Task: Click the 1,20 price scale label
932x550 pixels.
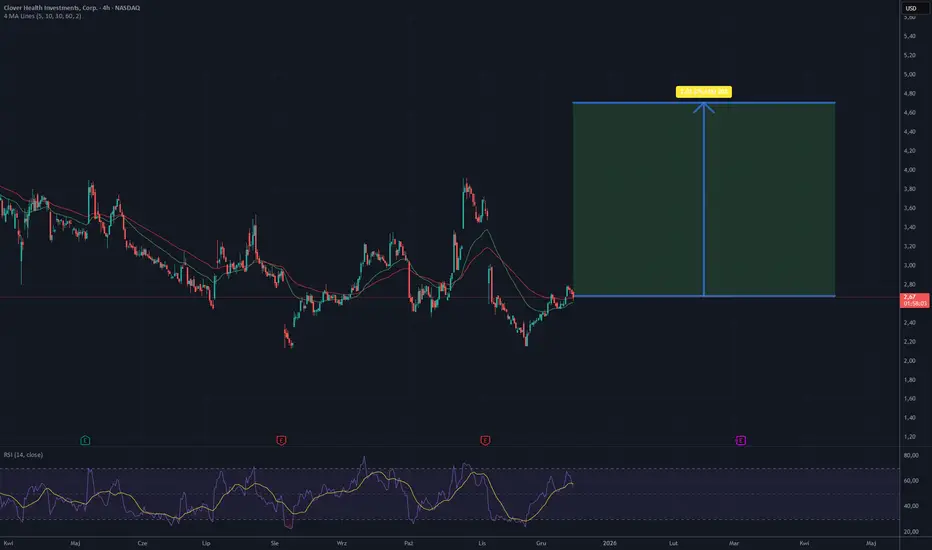Action: 911,437
